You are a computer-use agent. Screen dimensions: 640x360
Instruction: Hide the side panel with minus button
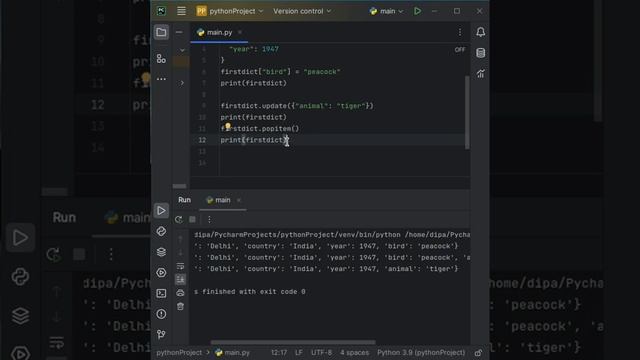point(179,32)
